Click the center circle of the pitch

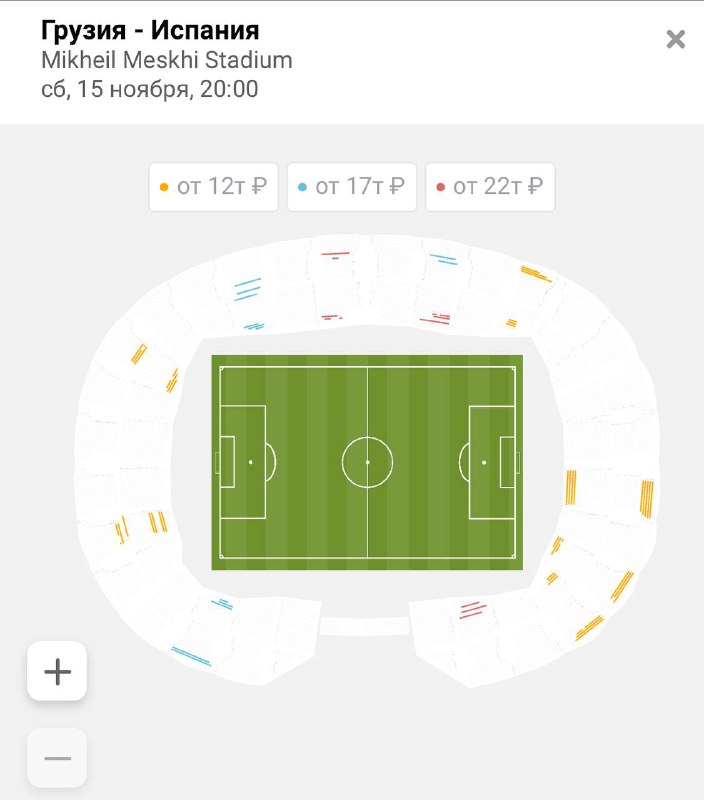[x=367, y=462]
